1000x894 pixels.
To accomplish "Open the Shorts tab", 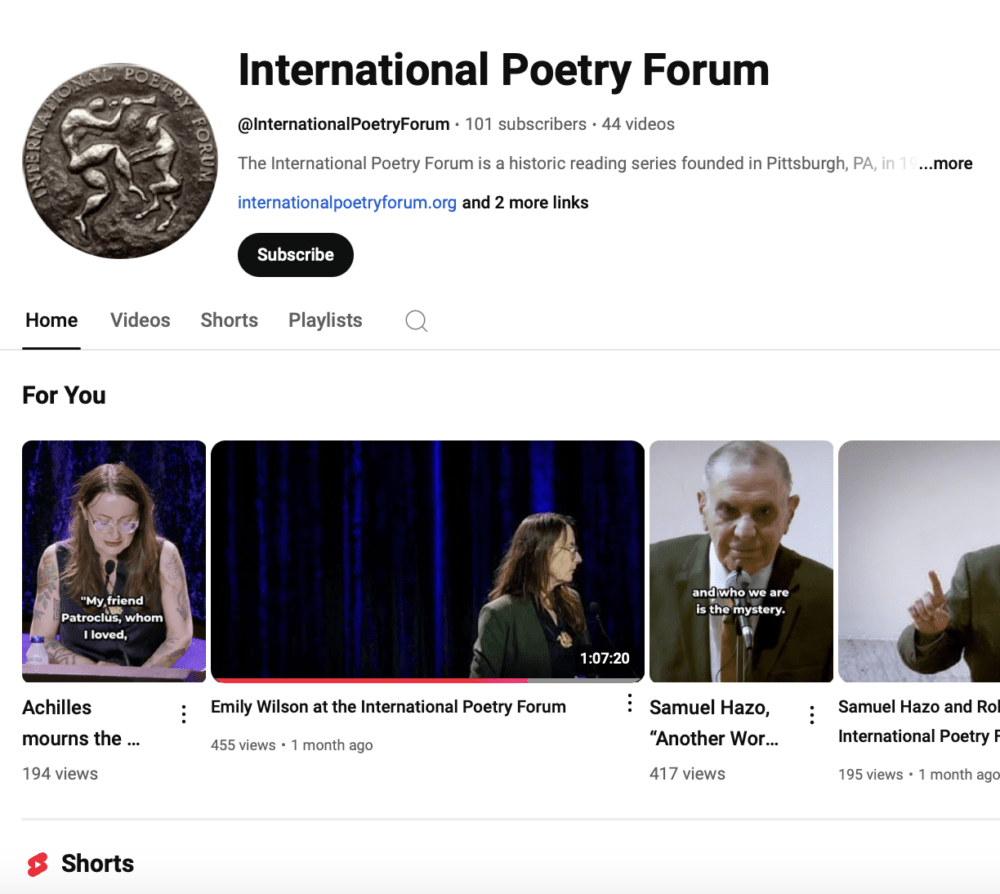I will (x=229, y=320).
